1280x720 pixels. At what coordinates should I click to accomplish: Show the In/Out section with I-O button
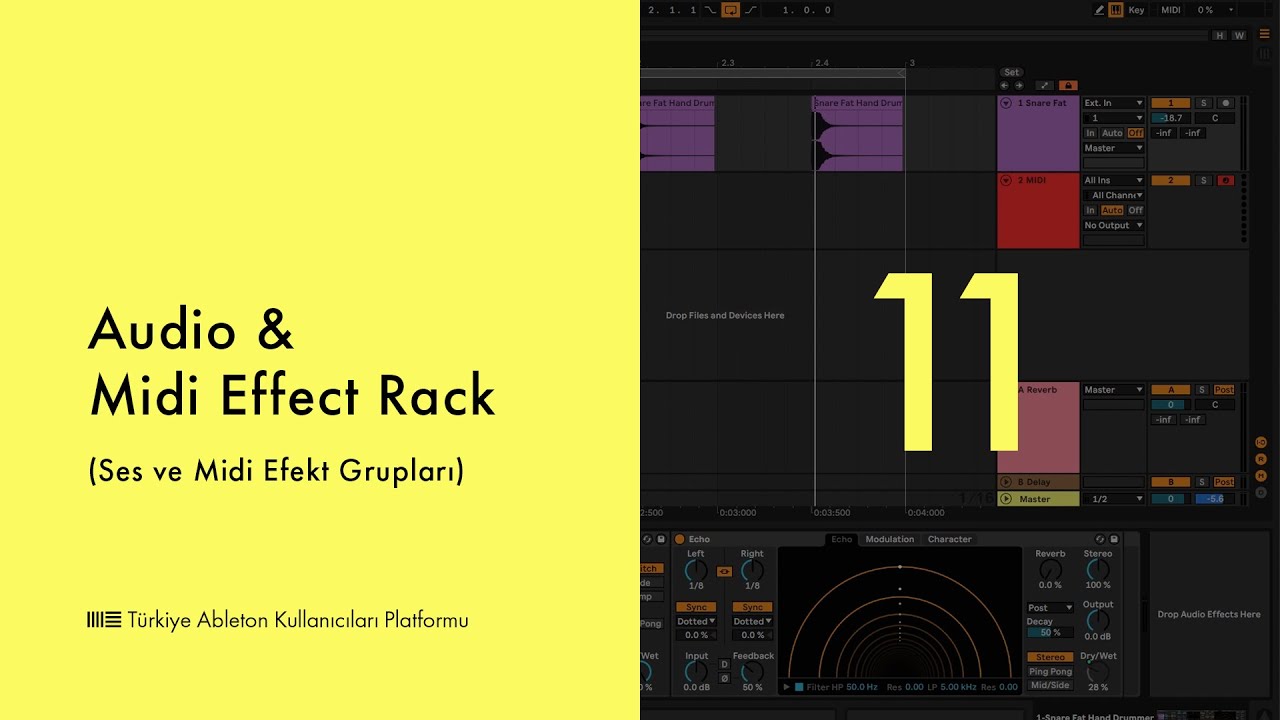click(1261, 442)
